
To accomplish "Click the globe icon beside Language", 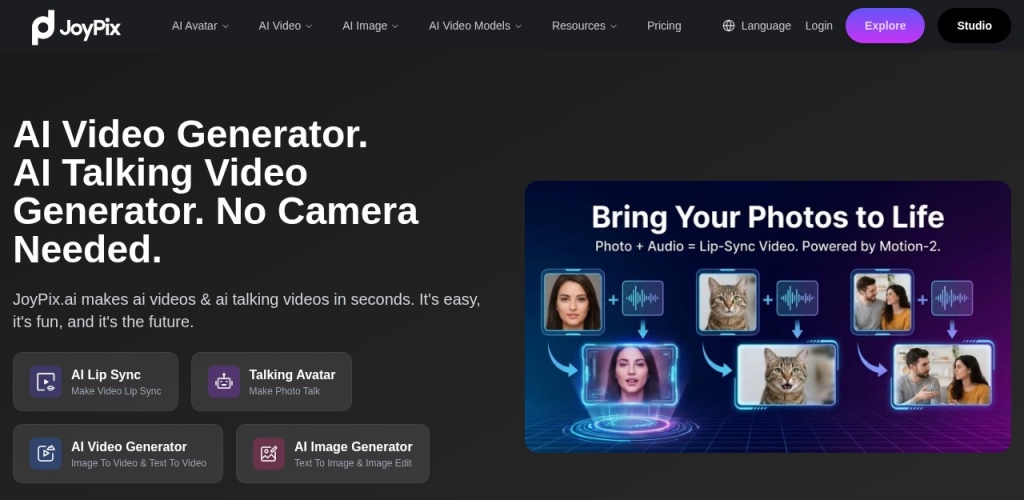I will point(728,25).
